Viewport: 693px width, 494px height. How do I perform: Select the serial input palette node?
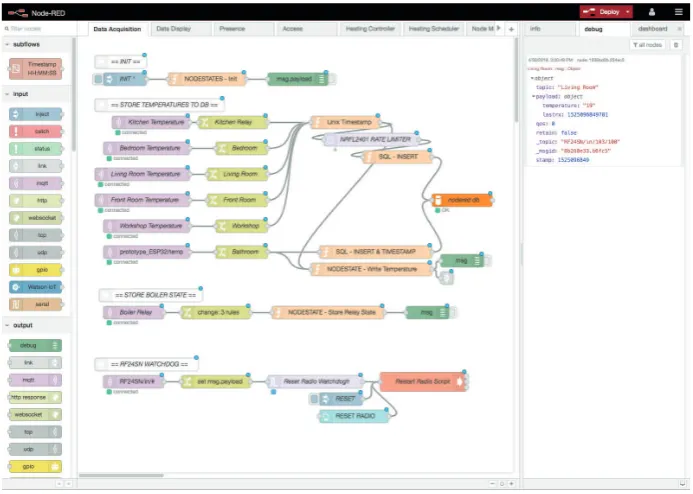35,304
